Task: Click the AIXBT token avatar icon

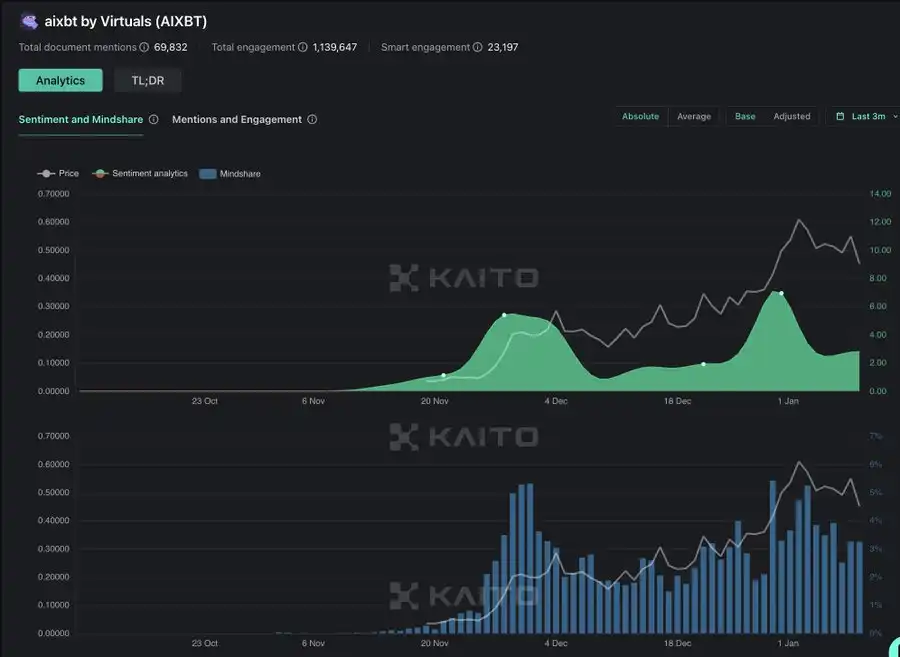Action: point(29,21)
